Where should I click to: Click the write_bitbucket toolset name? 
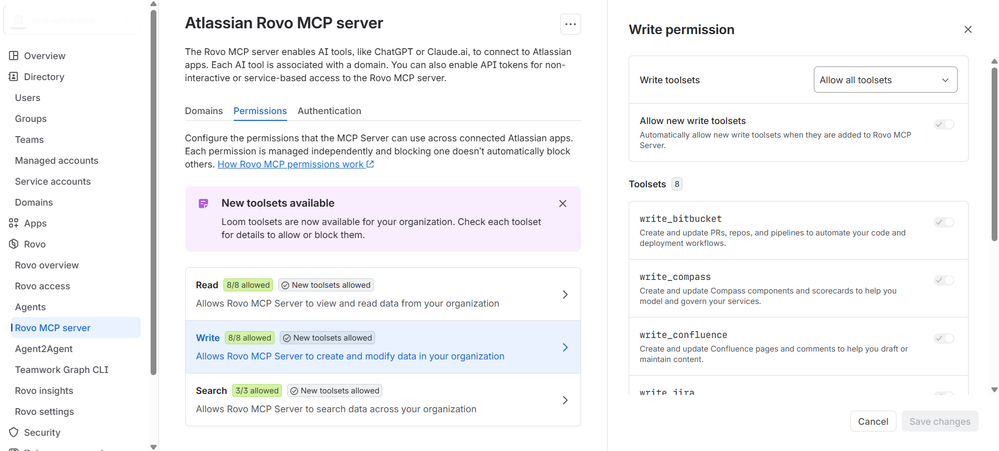(680, 218)
